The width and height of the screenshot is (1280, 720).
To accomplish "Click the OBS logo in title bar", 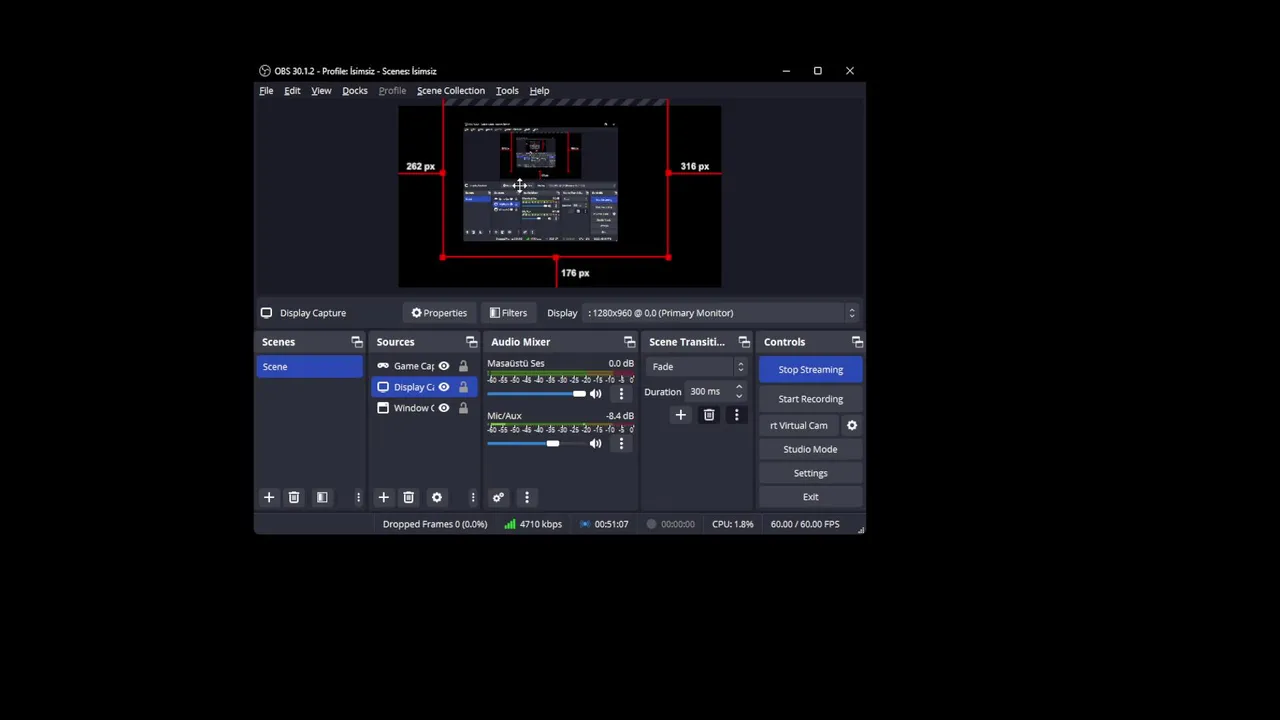I will coord(265,71).
